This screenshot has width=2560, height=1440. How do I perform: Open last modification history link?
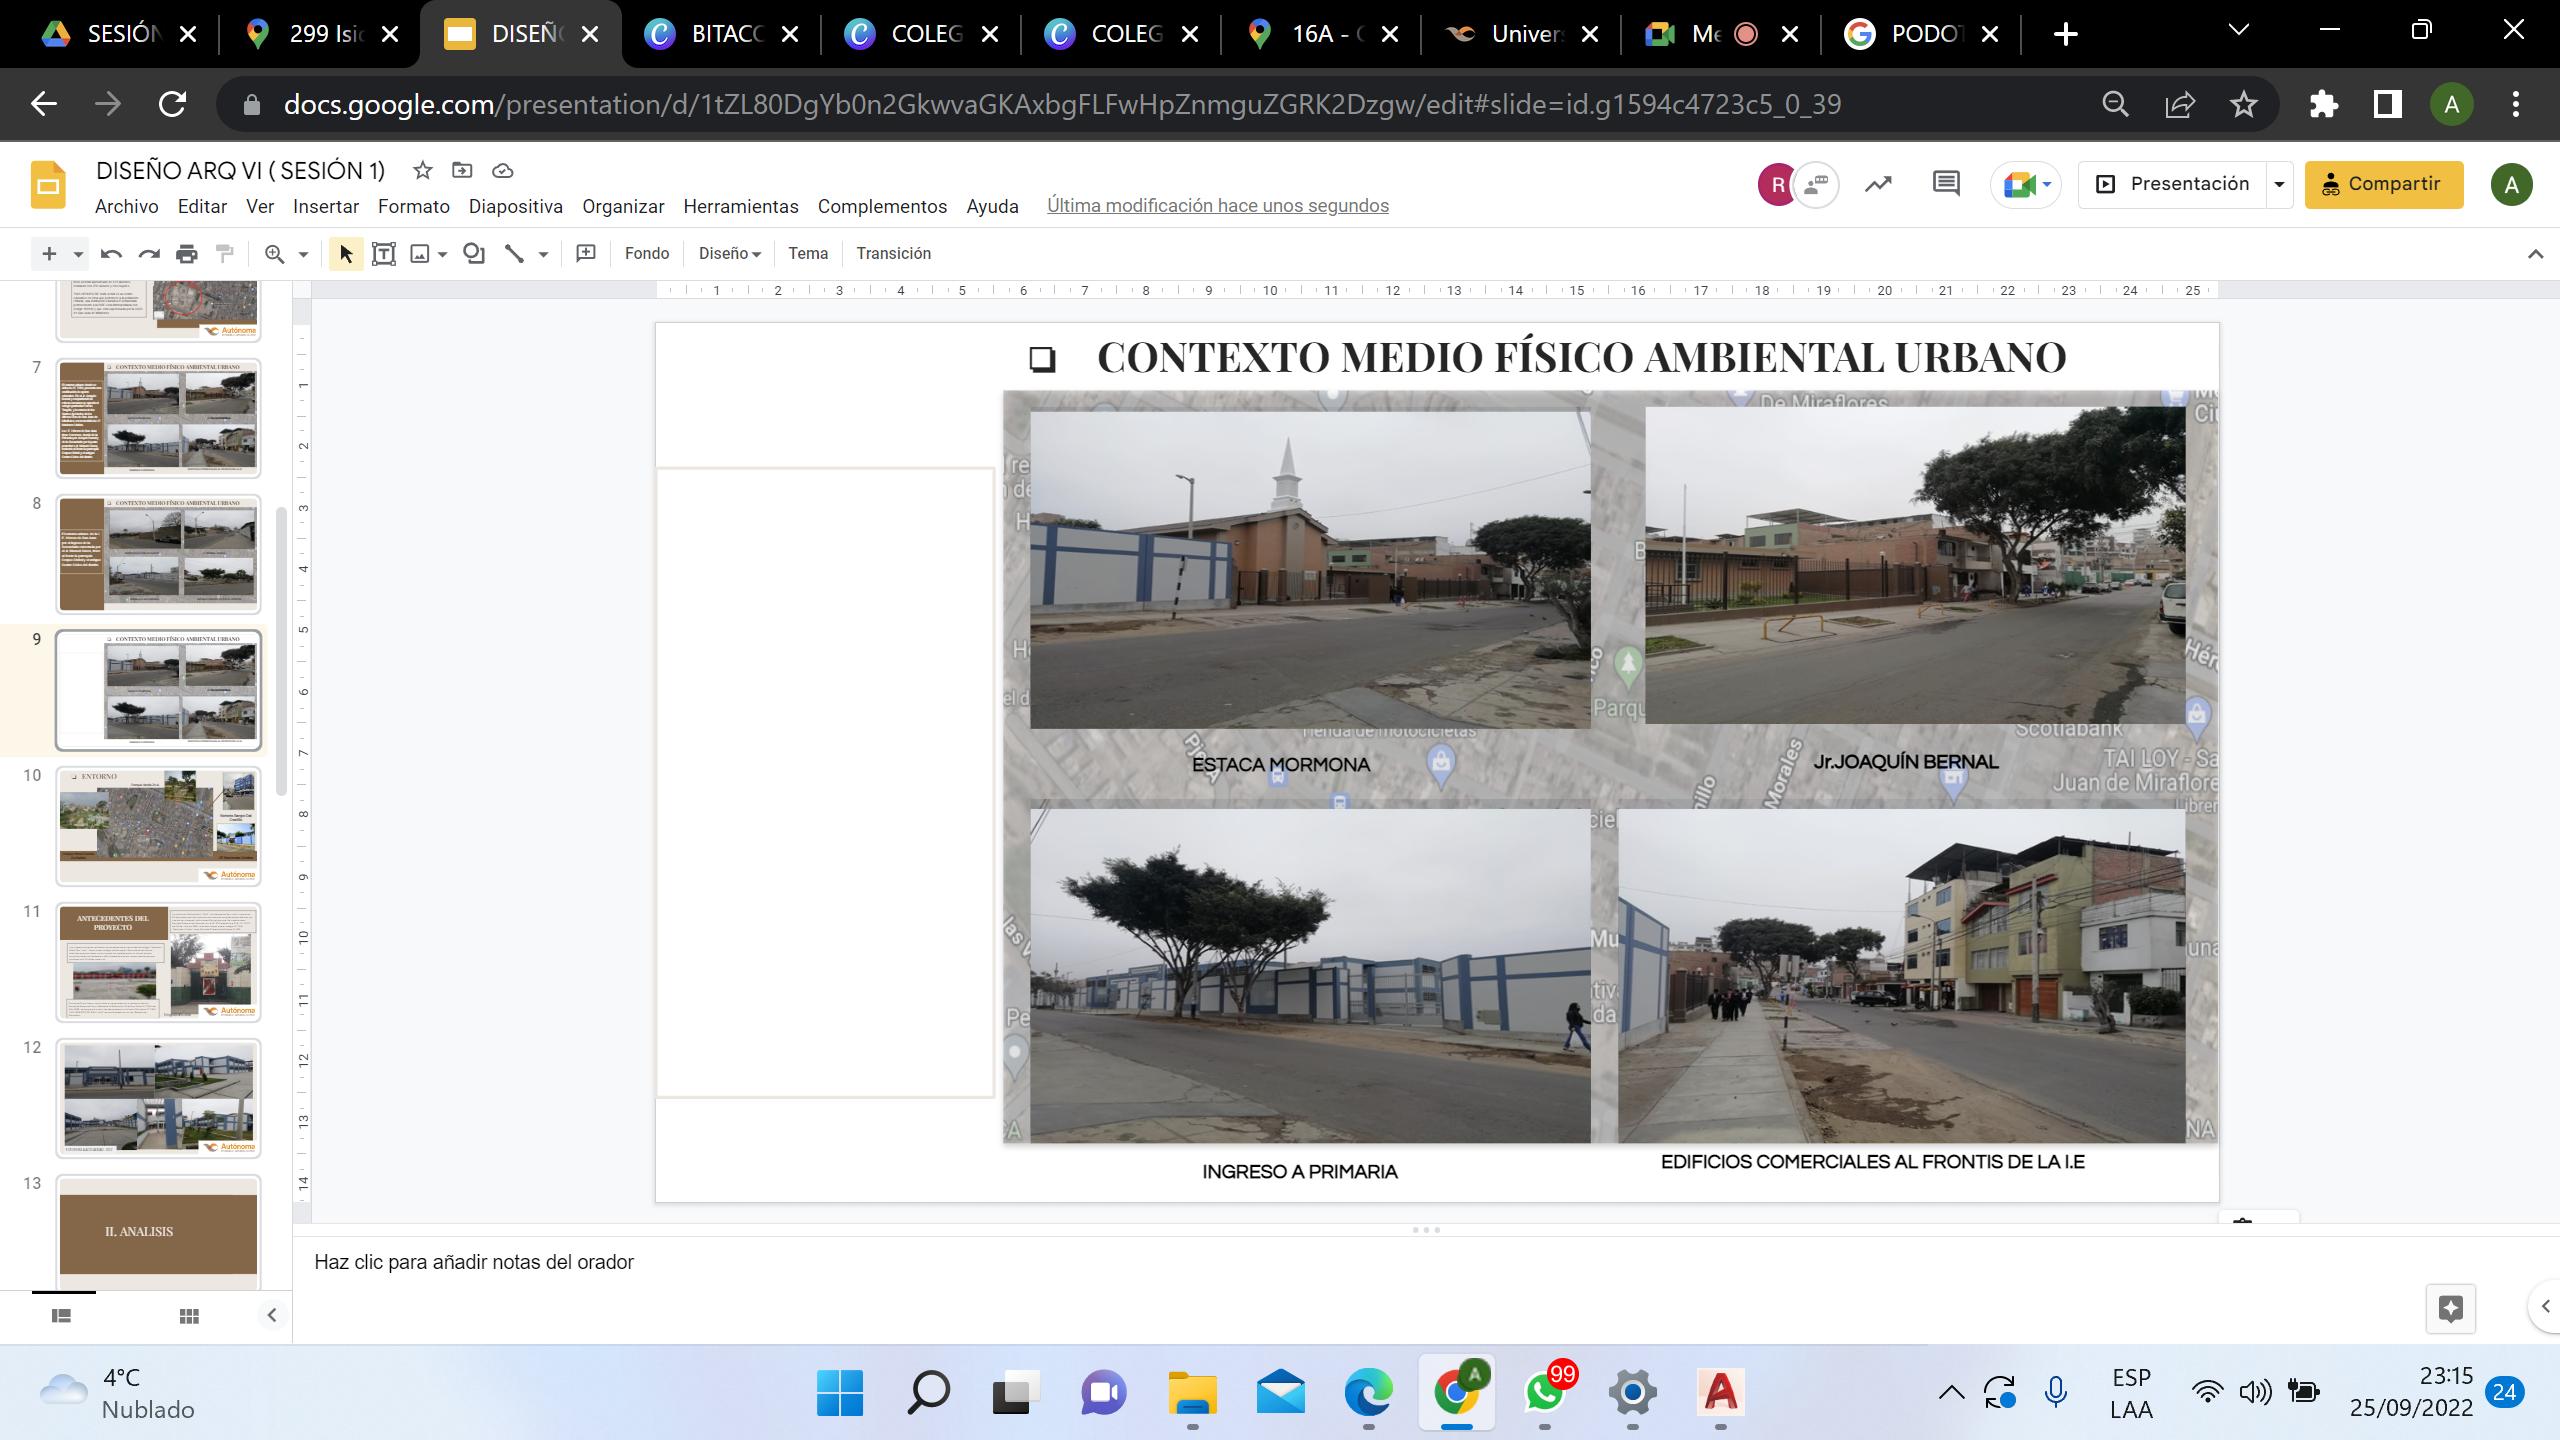1217,206
